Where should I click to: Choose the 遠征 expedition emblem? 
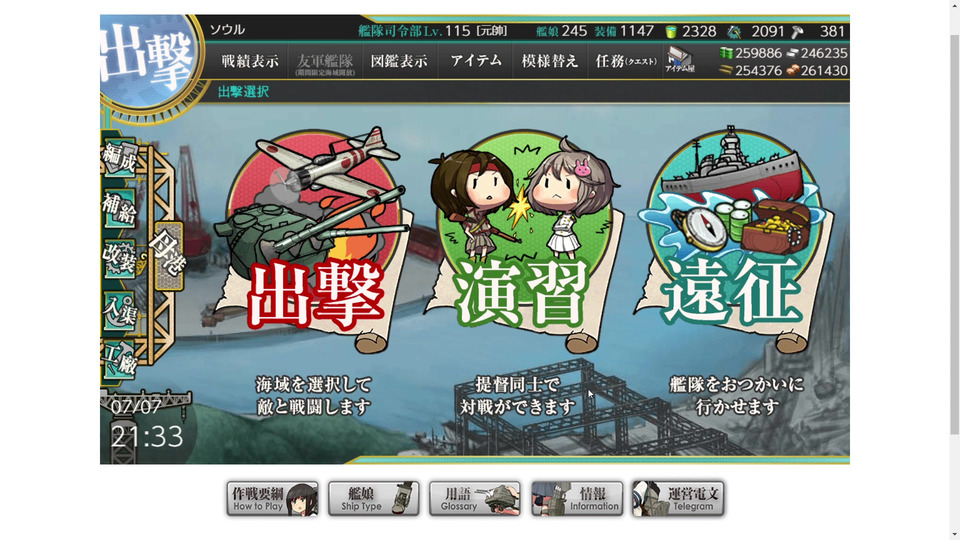[x=733, y=239]
